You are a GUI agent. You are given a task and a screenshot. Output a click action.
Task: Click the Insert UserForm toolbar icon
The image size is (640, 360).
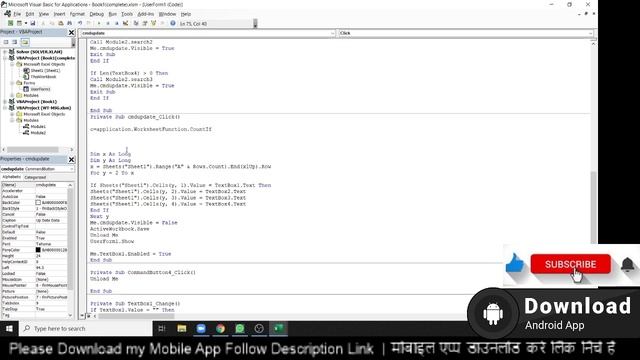coord(19,23)
